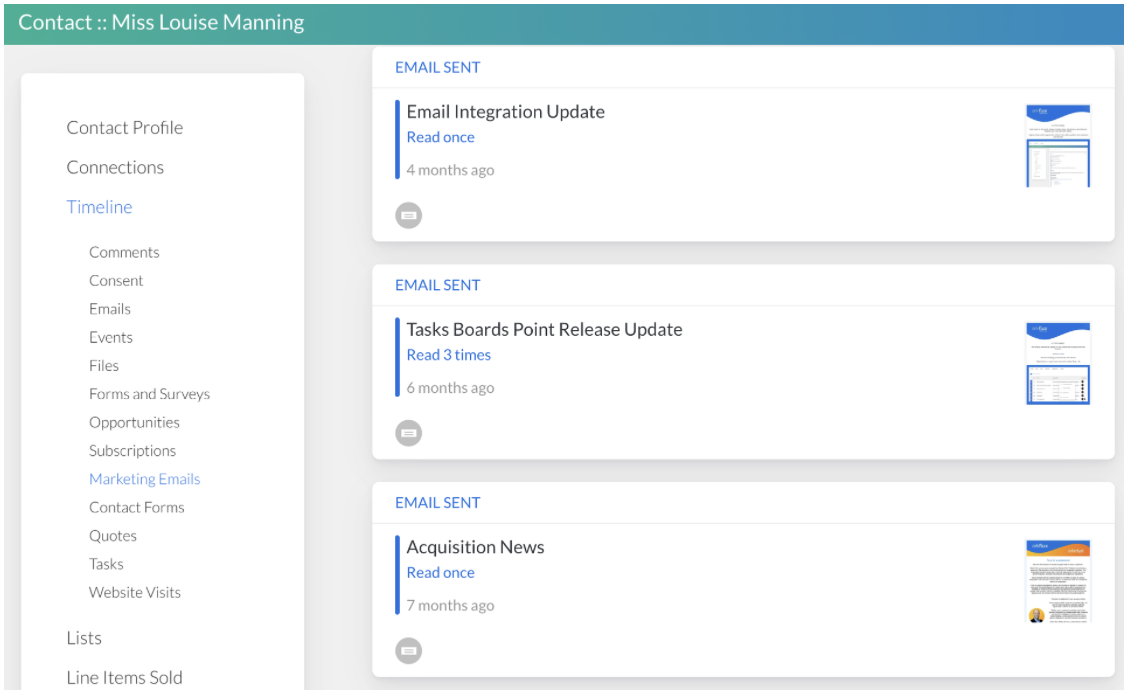Open Line Items Sold section
1132x700 pixels.
pyautogui.click(x=124, y=677)
